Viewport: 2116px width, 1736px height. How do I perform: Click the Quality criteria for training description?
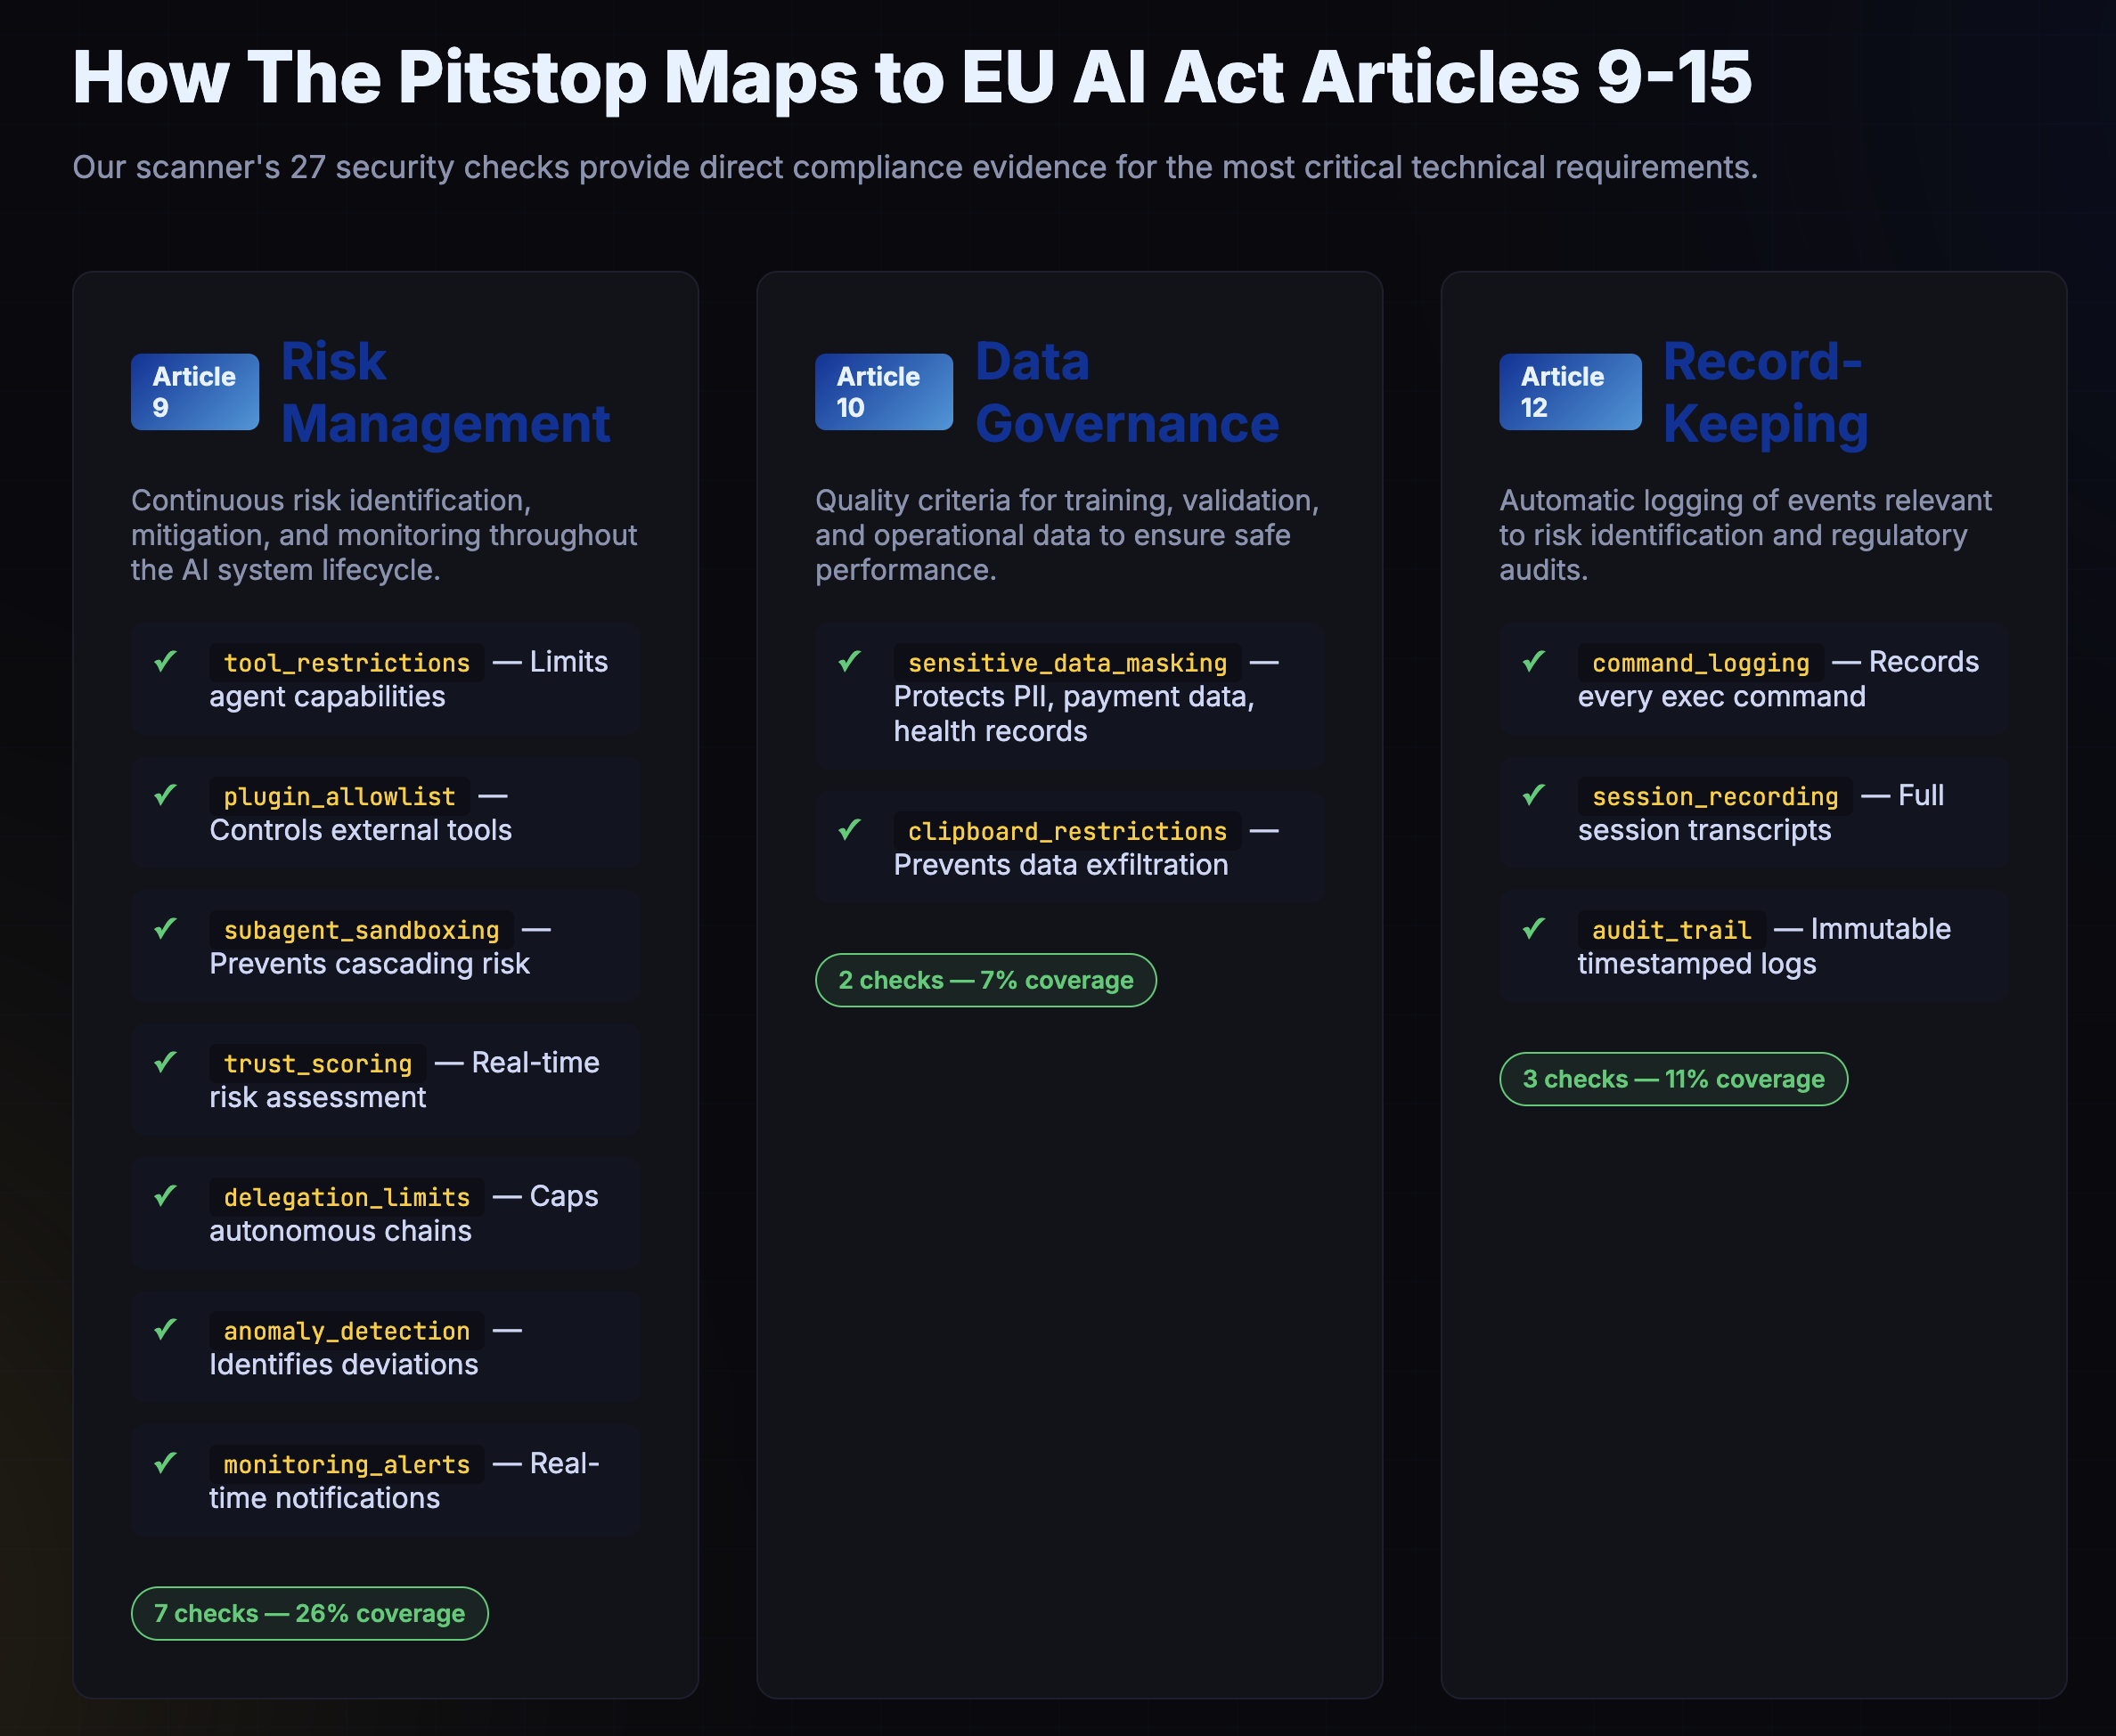(x=1067, y=535)
